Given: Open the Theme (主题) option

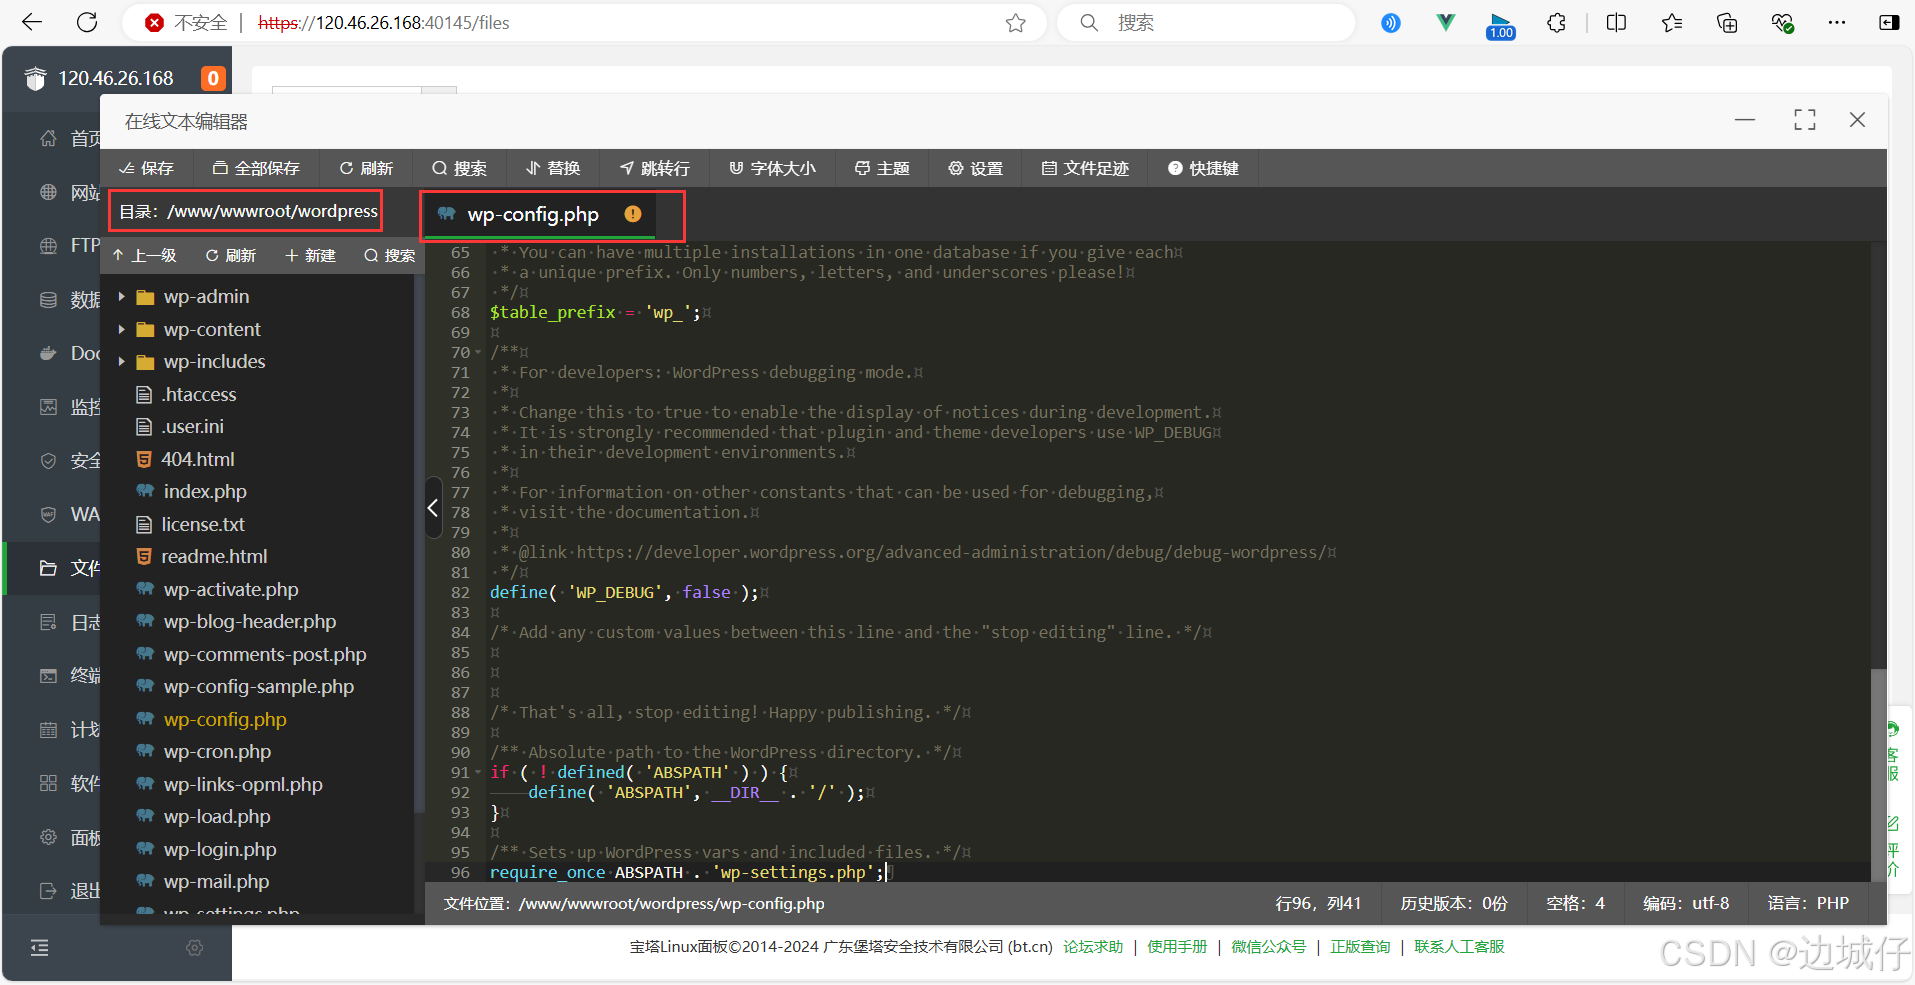Looking at the screenshot, I should (x=882, y=168).
